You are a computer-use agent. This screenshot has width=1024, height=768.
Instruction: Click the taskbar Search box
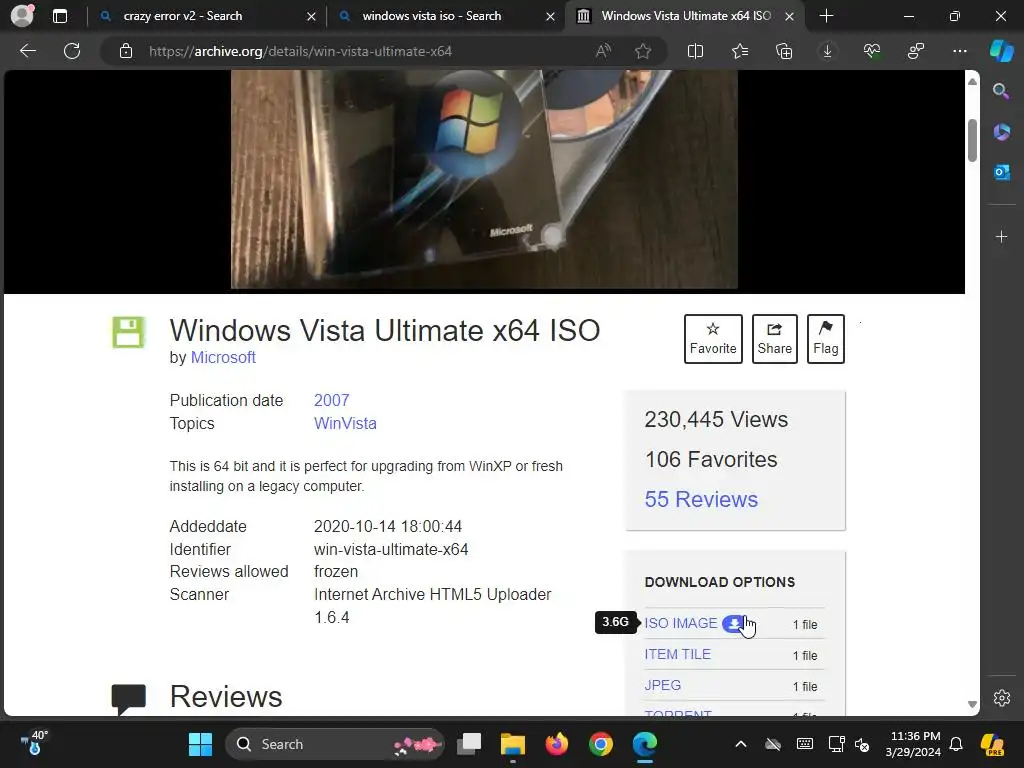click(334, 744)
